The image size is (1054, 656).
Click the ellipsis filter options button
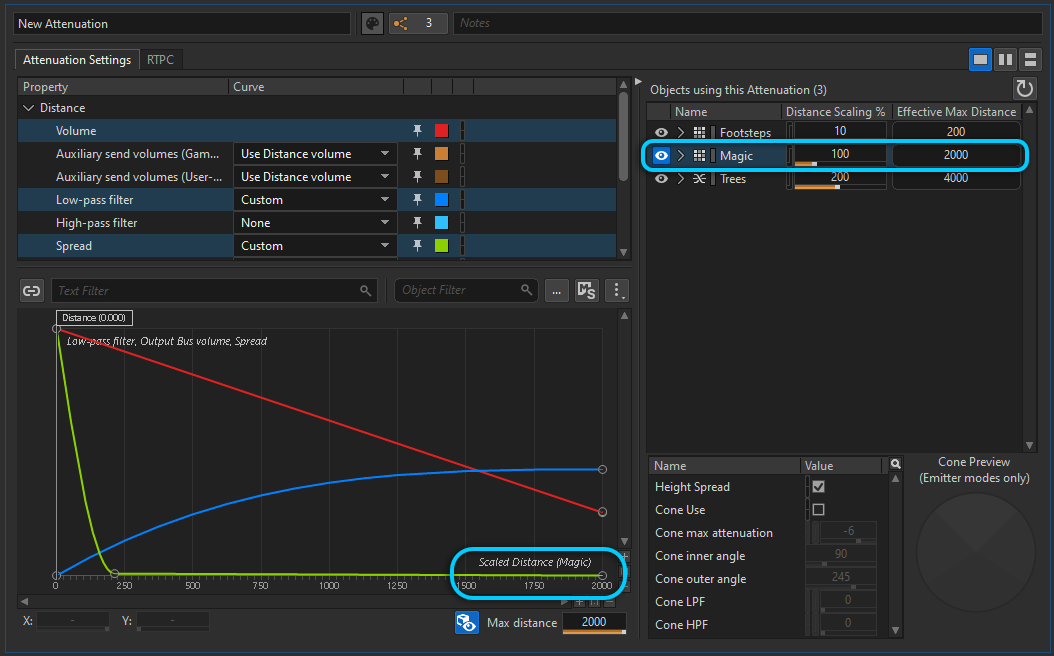point(556,289)
